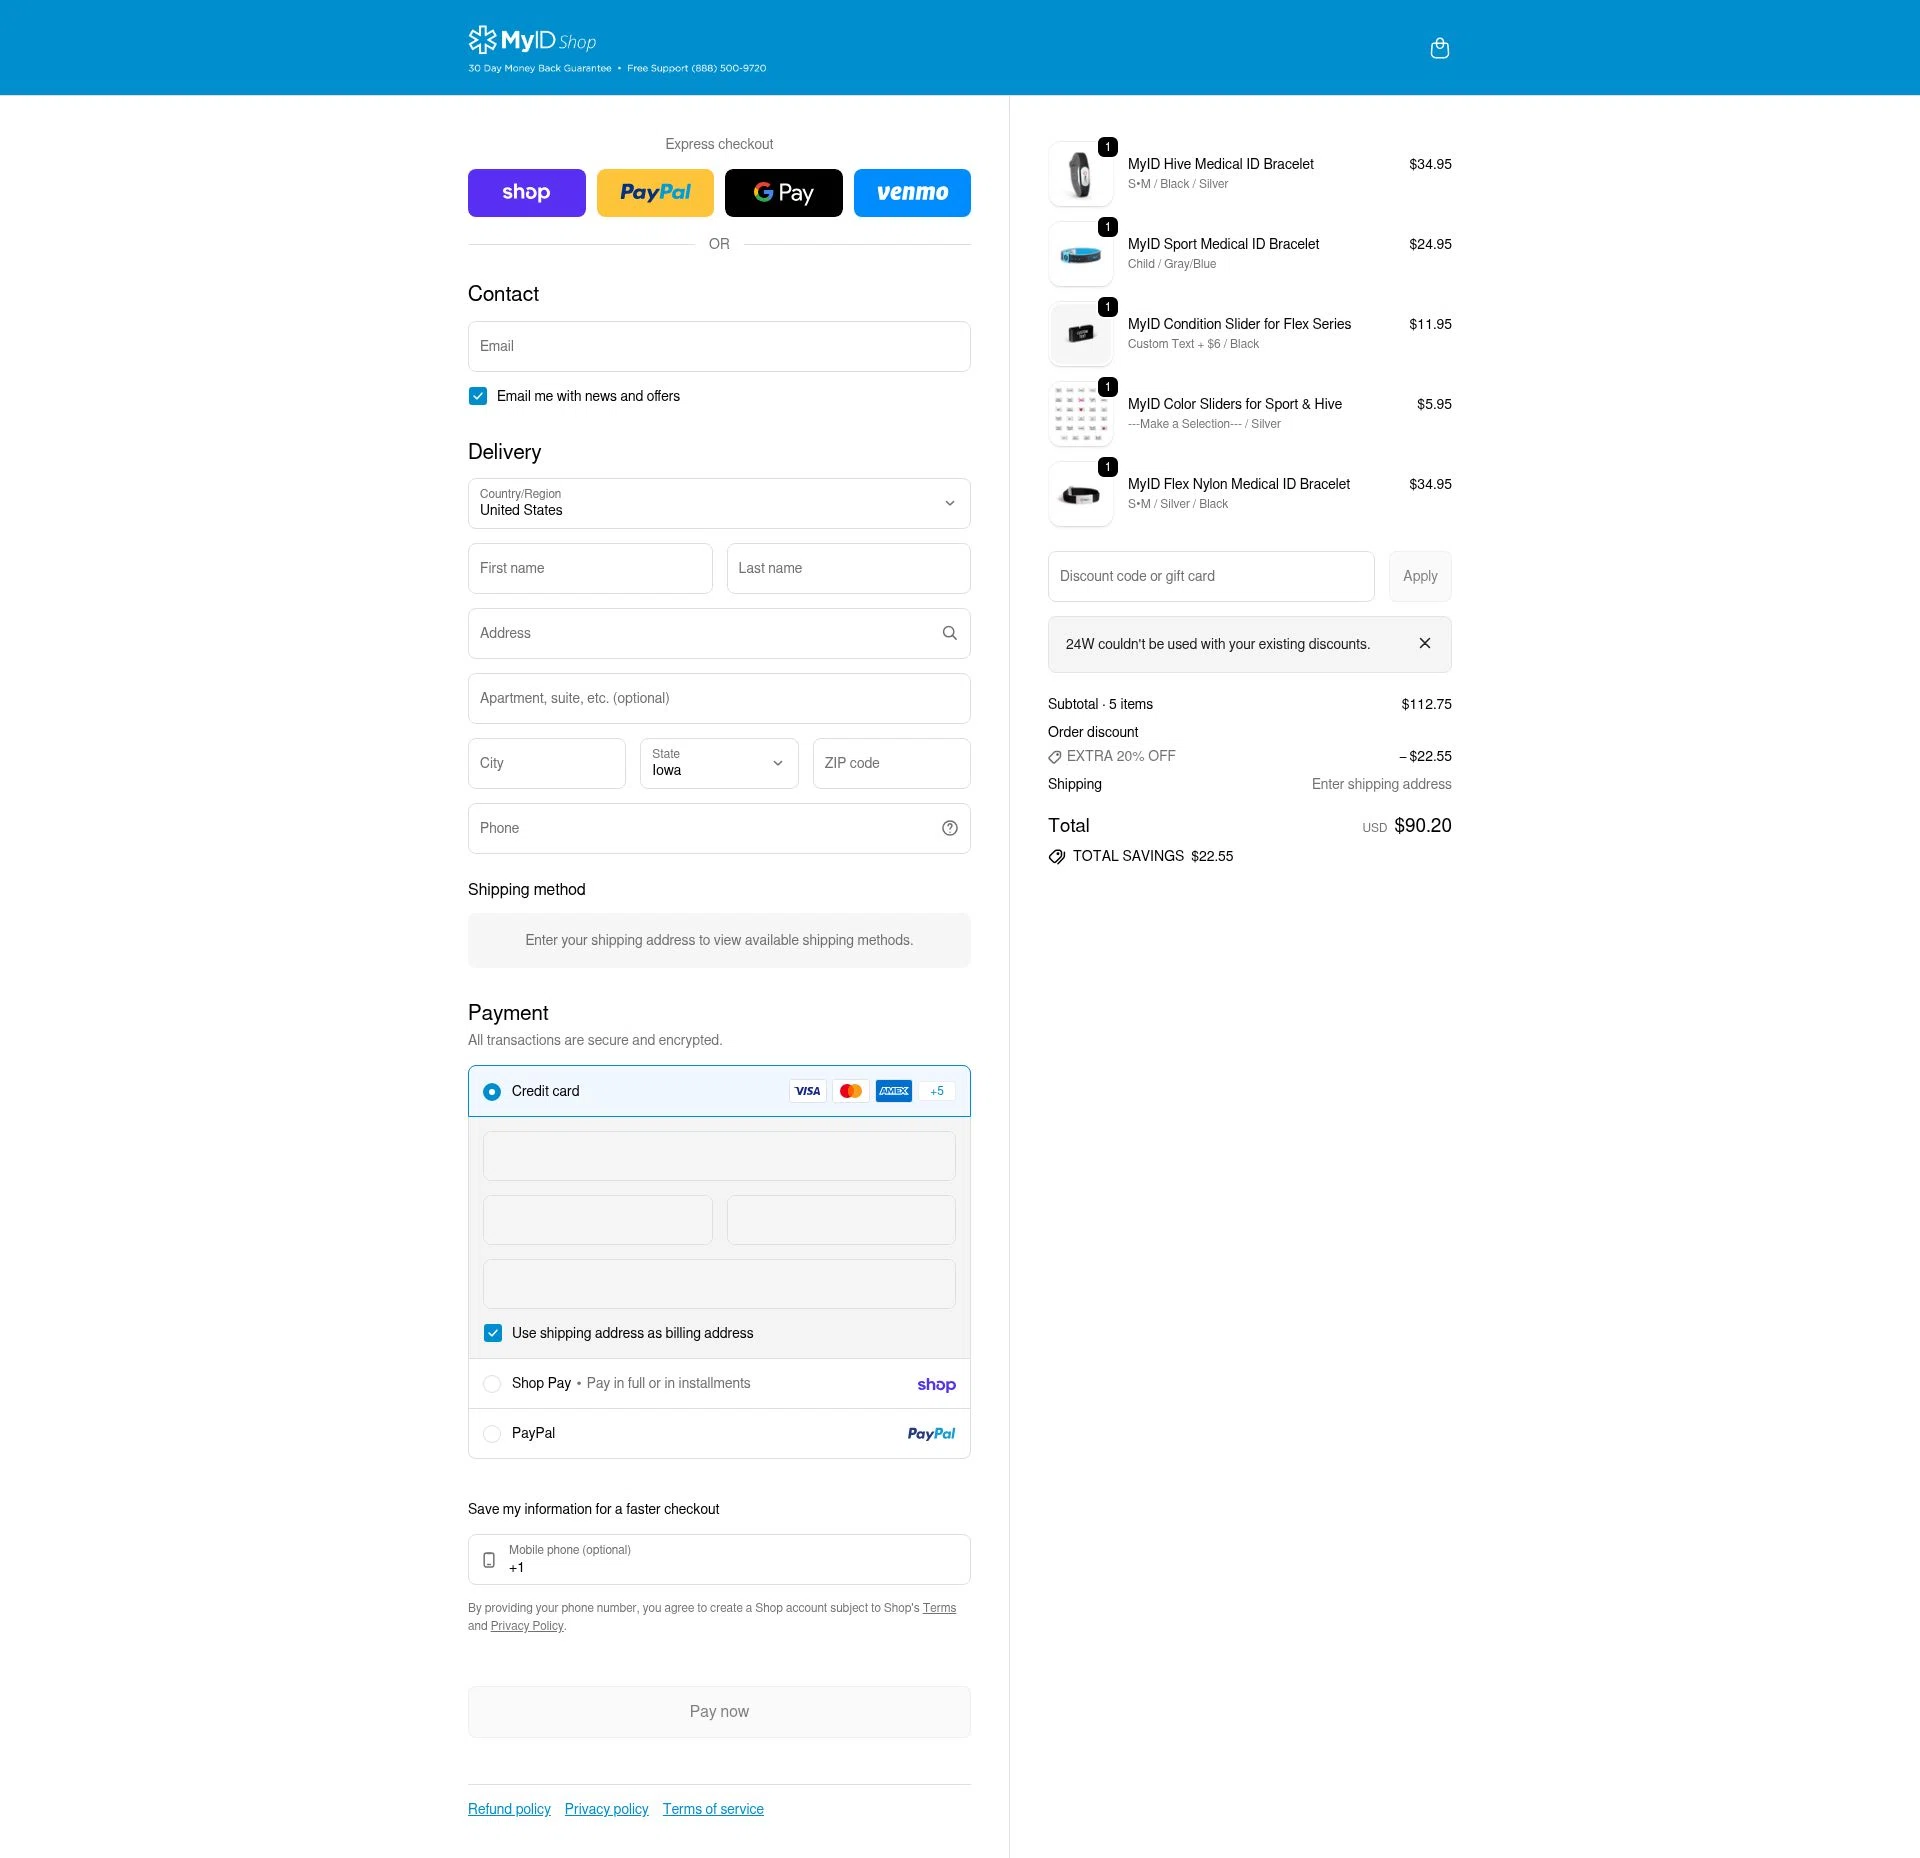Viewport: 1920px width, 1858px height.
Task: Uncheck 'Use shipping address as billing address'
Action: tap(492, 1332)
